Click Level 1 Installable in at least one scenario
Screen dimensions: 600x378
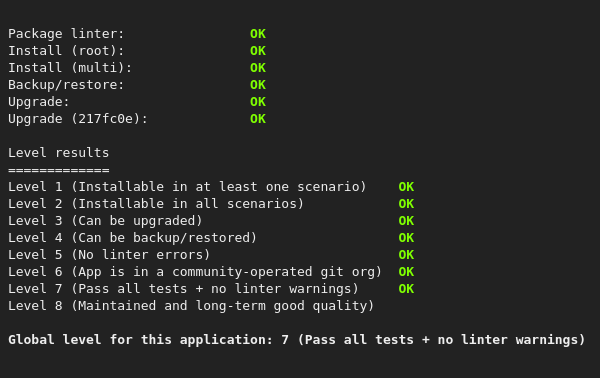[x=187, y=187]
